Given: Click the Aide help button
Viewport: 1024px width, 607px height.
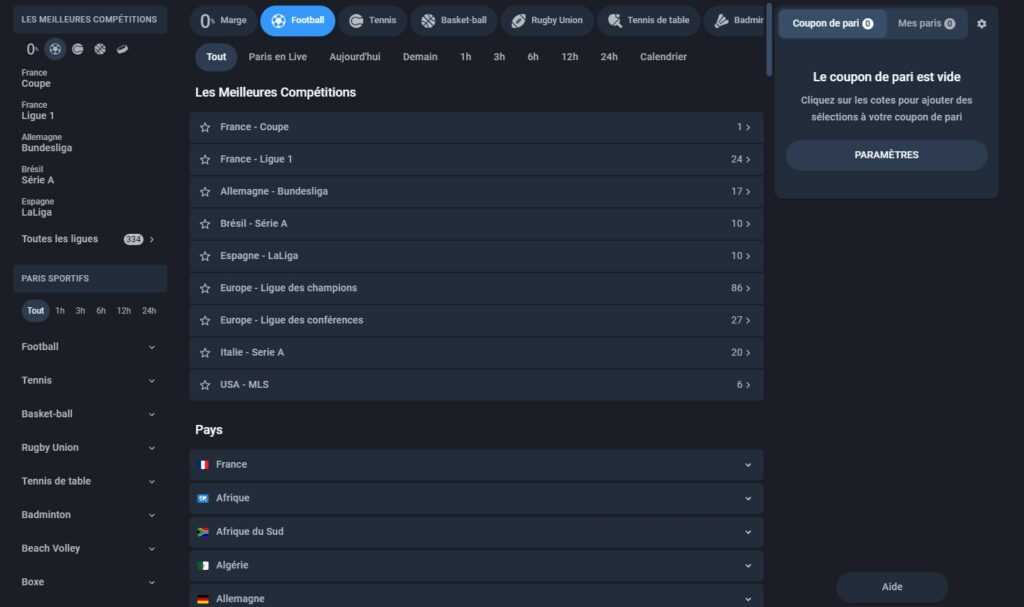Looking at the screenshot, I should pyautogui.click(x=891, y=587).
